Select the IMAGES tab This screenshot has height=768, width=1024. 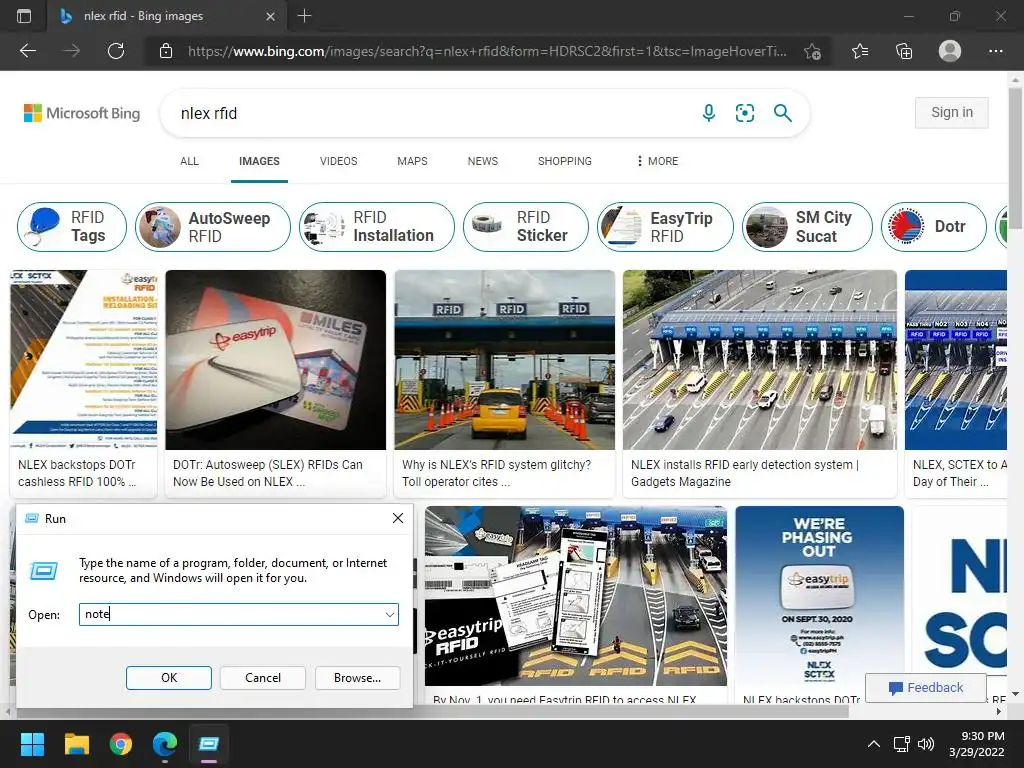[259, 161]
